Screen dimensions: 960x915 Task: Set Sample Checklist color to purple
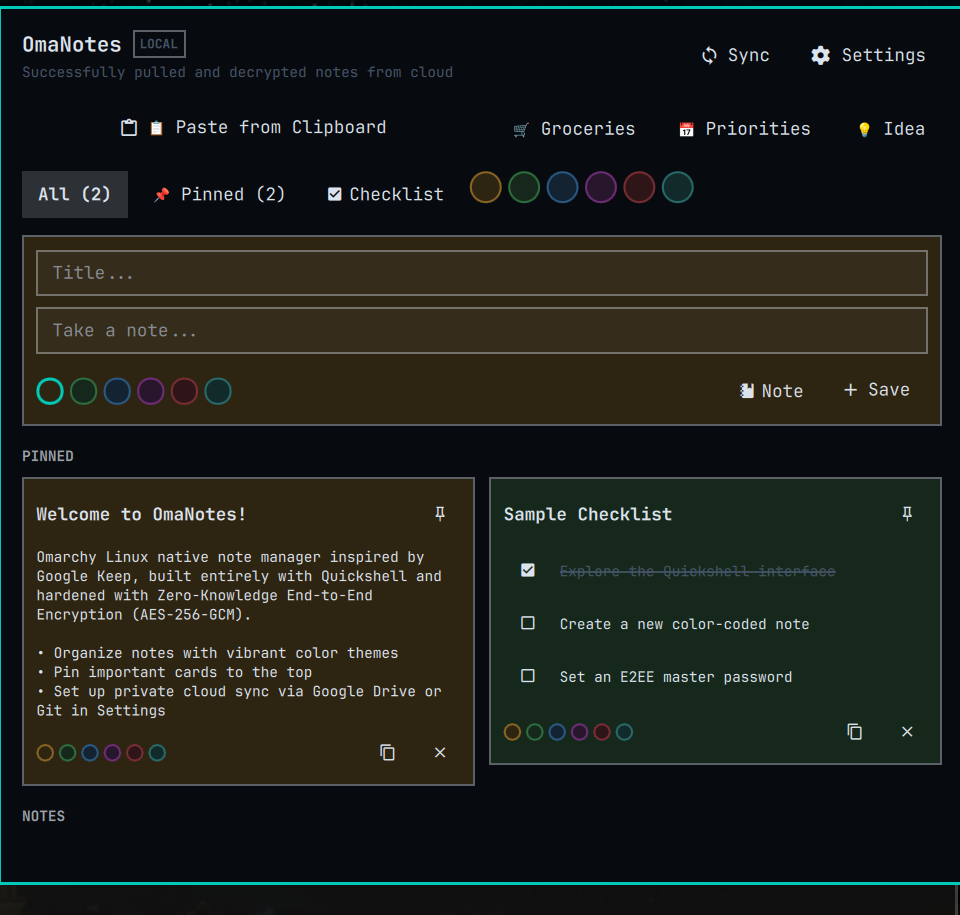[x=579, y=732]
